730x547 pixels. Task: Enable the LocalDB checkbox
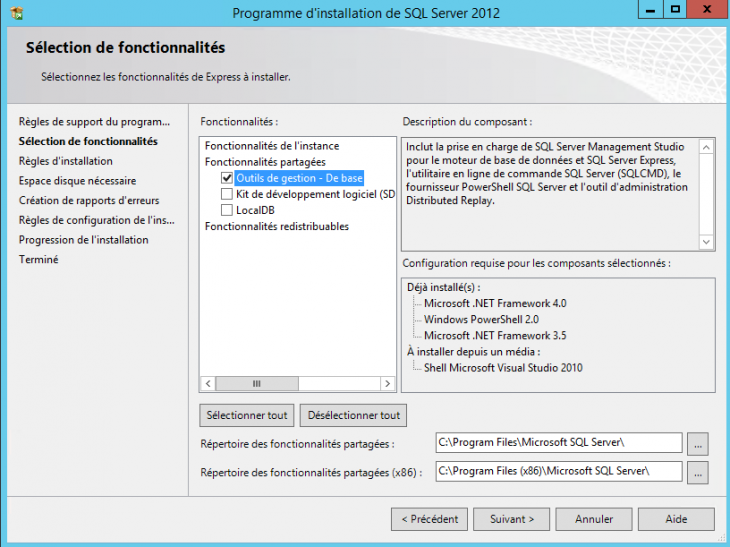(227, 210)
